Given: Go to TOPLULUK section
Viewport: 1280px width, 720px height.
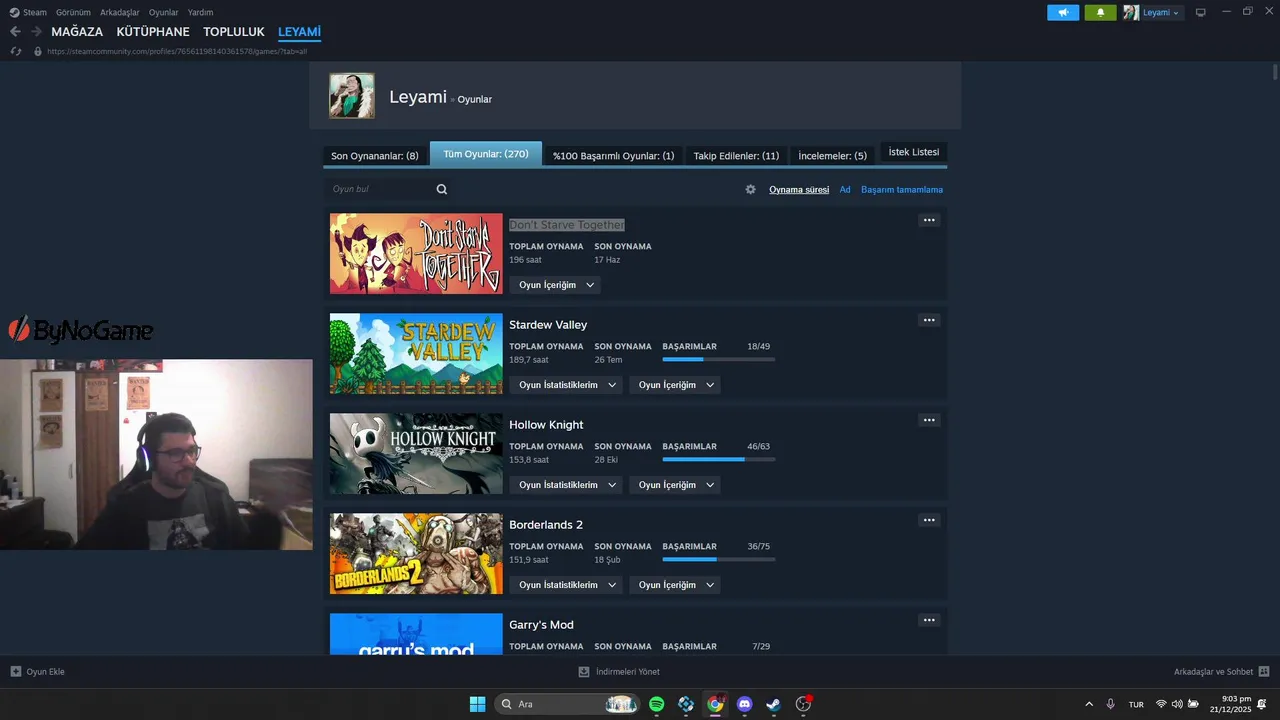Looking at the screenshot, I should [x=234, y=32].
